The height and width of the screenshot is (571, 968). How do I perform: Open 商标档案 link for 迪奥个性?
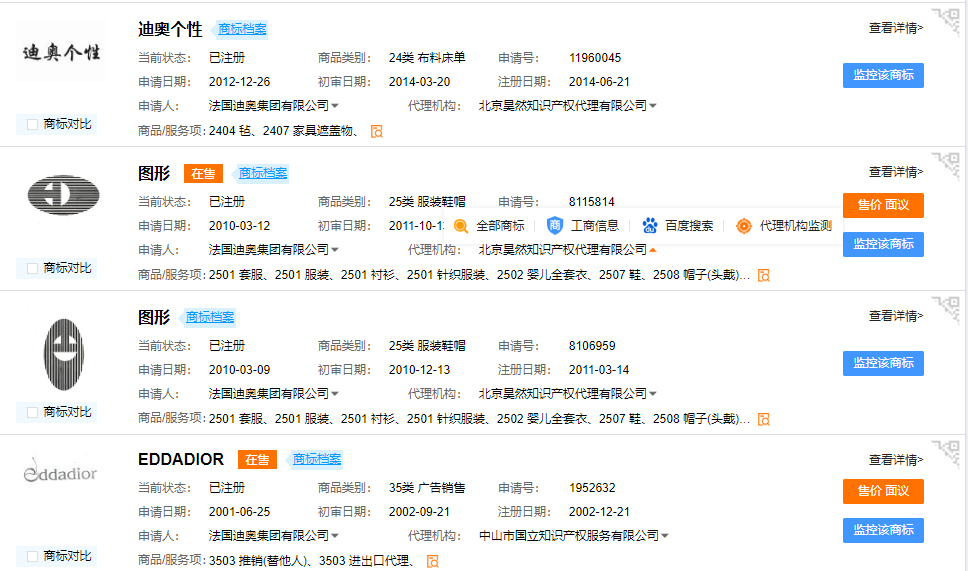242,29
